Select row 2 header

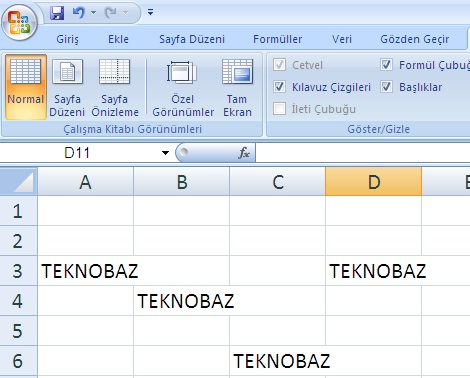[18, 241]
